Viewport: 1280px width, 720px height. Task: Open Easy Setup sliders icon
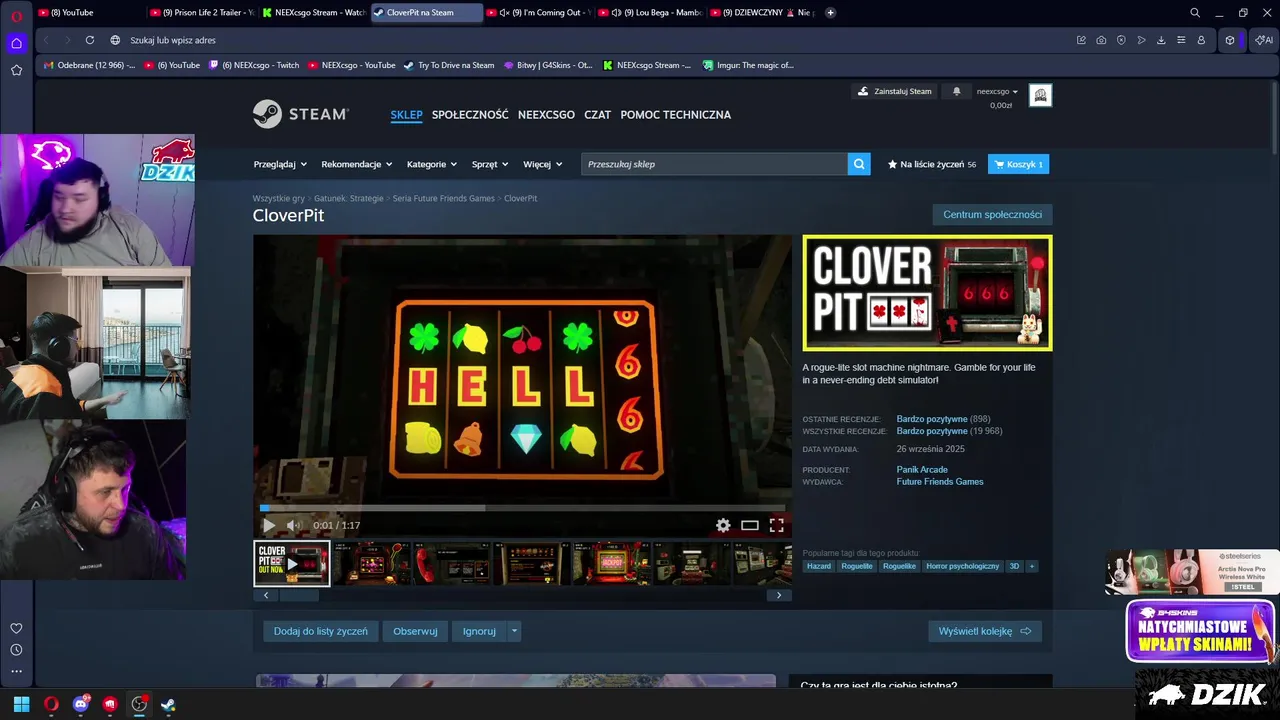[1181, 40]
